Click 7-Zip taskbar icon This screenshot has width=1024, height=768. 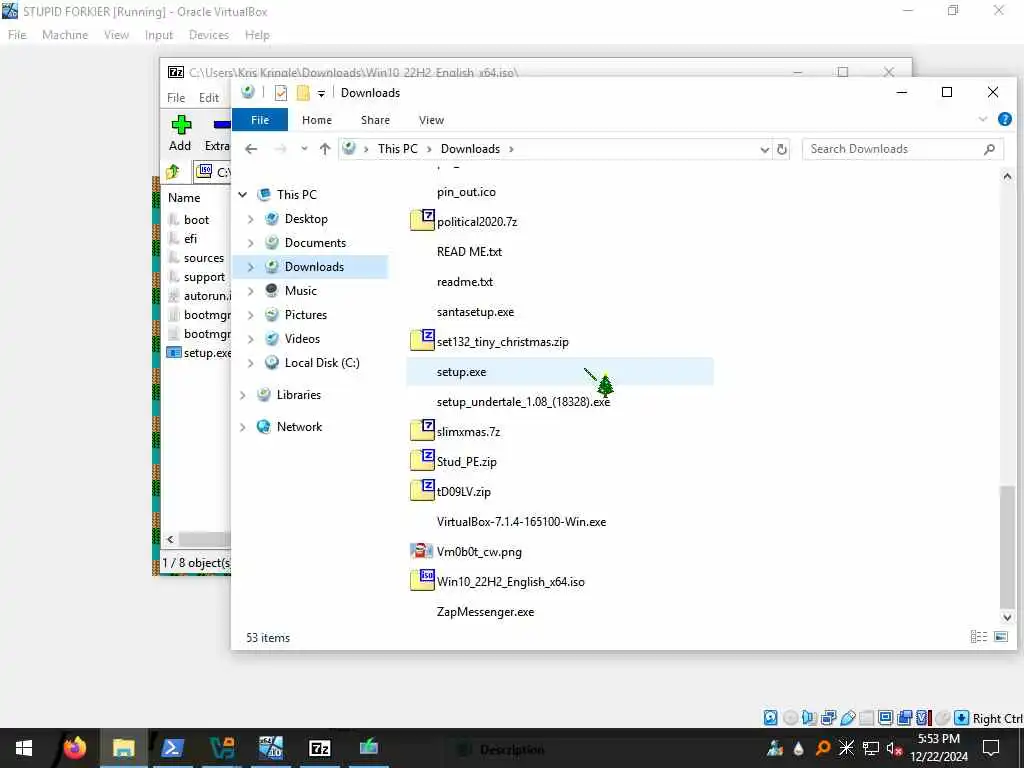pos(319,748)
